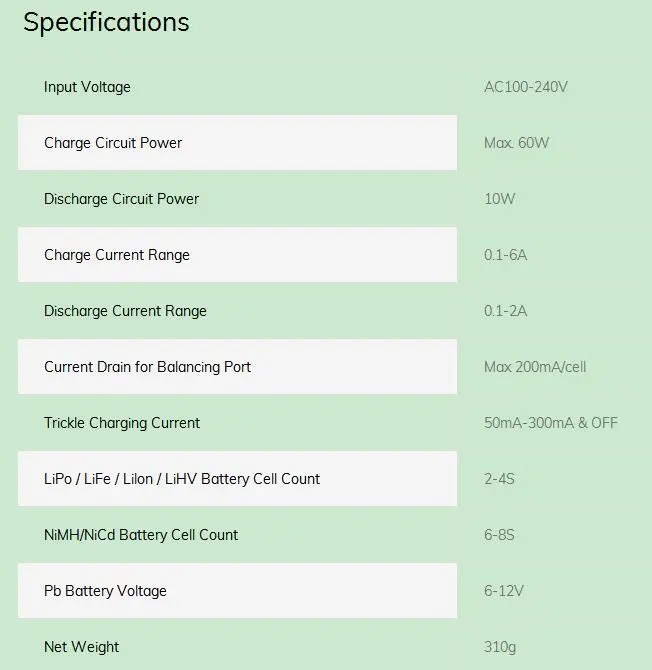The height and width of the screenshot is (670, 652).
Task: Select the Trickle Charging Current label
Action: 122,423
